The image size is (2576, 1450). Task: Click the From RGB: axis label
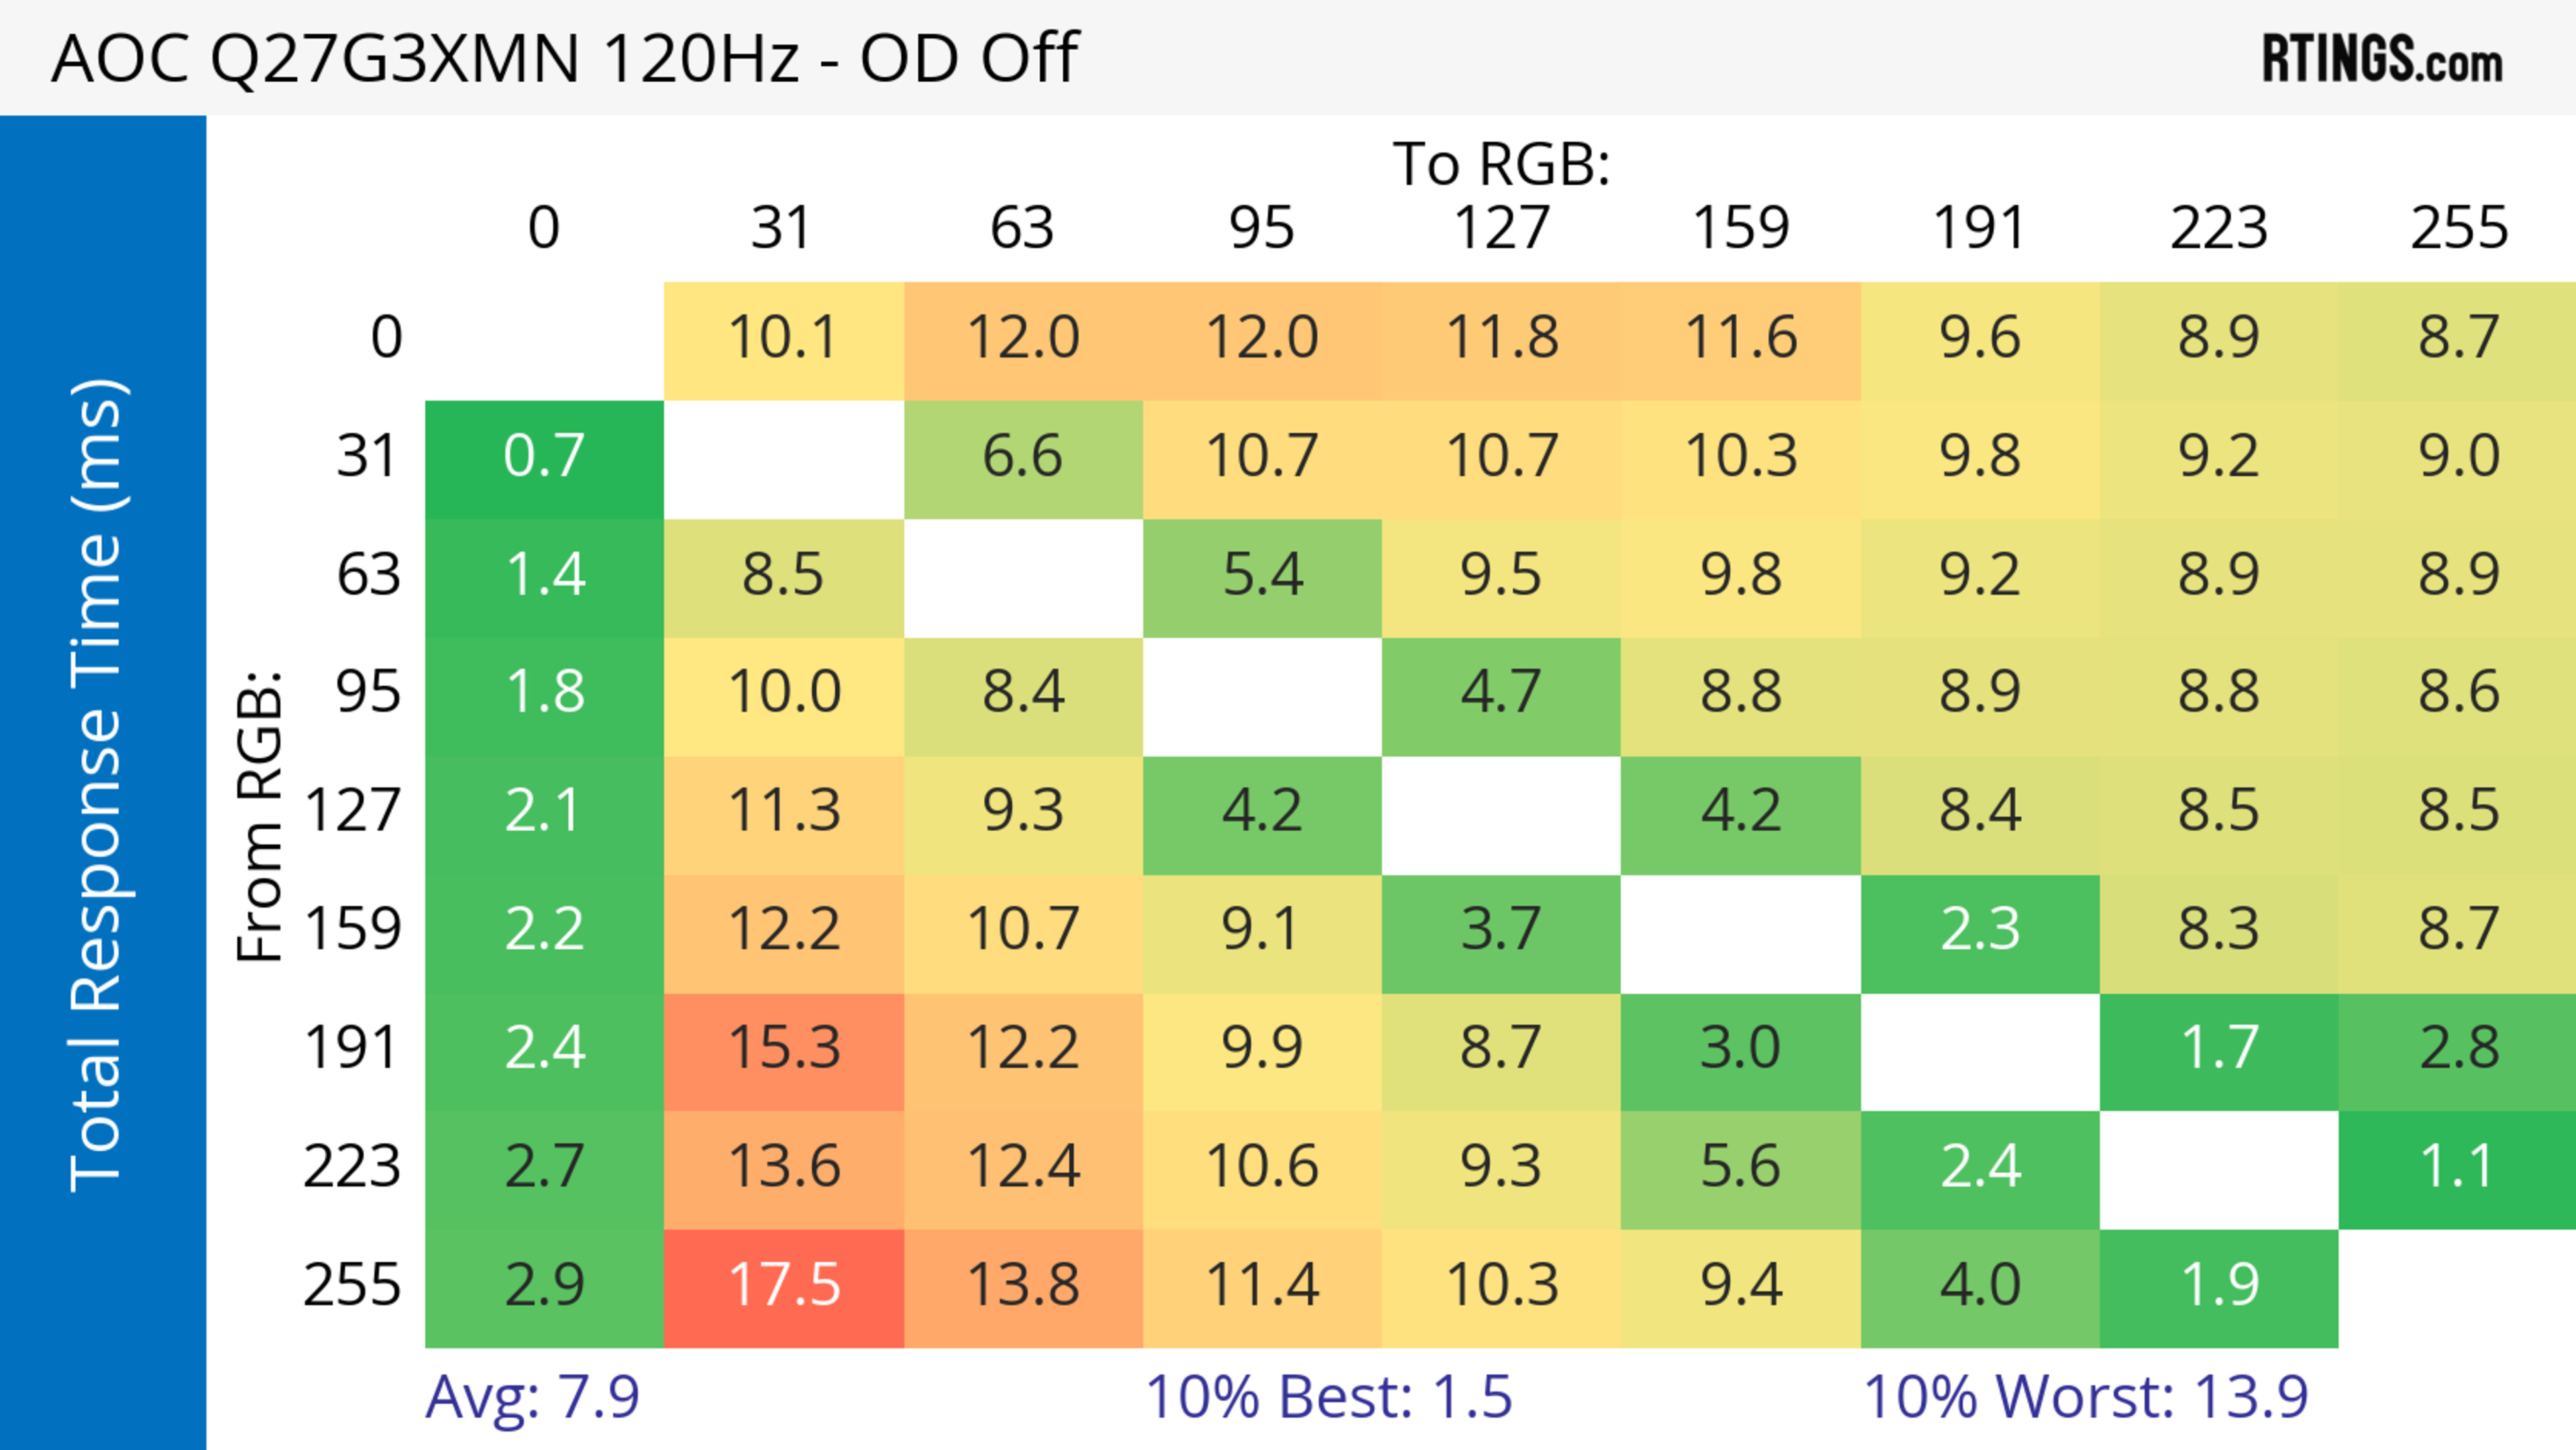[260, 816]
